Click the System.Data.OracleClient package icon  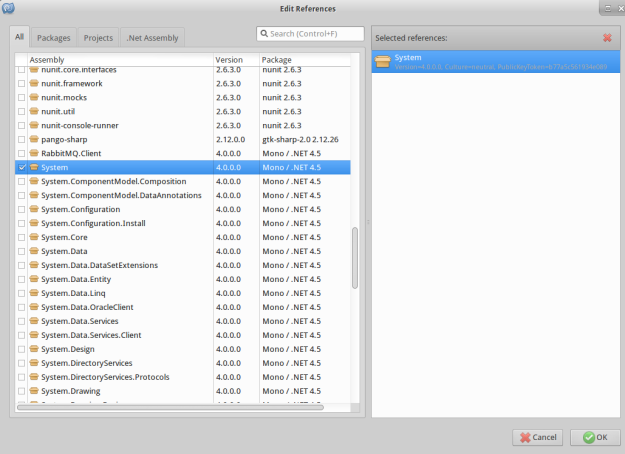tap(34, 307)
